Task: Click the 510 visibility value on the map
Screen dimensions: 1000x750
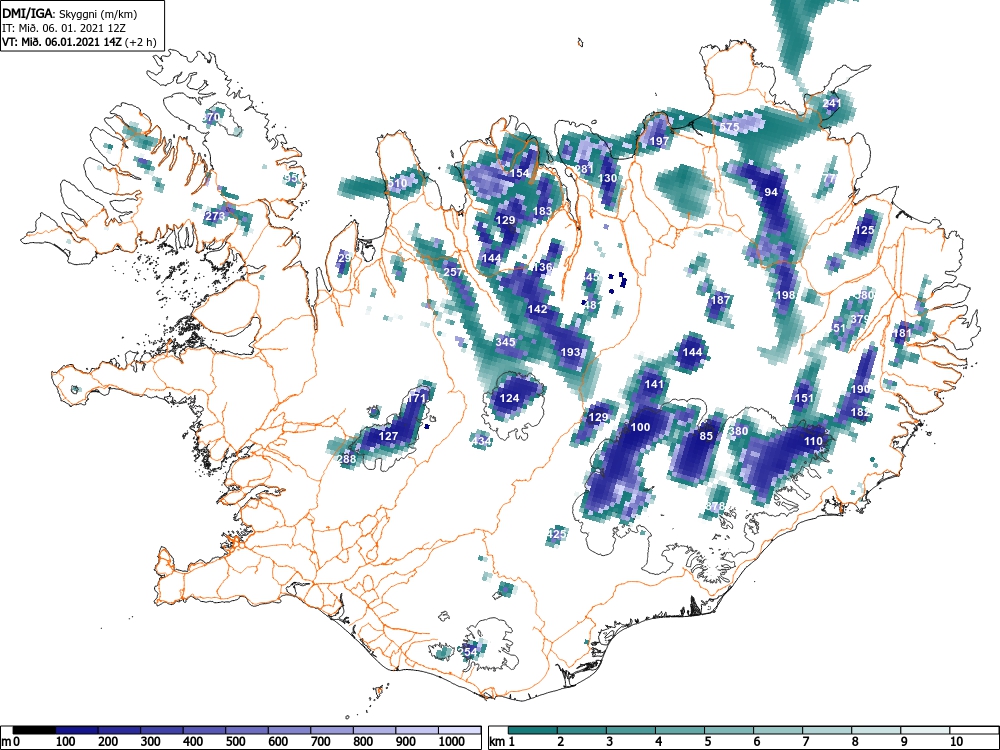Action: click(397, 183)
